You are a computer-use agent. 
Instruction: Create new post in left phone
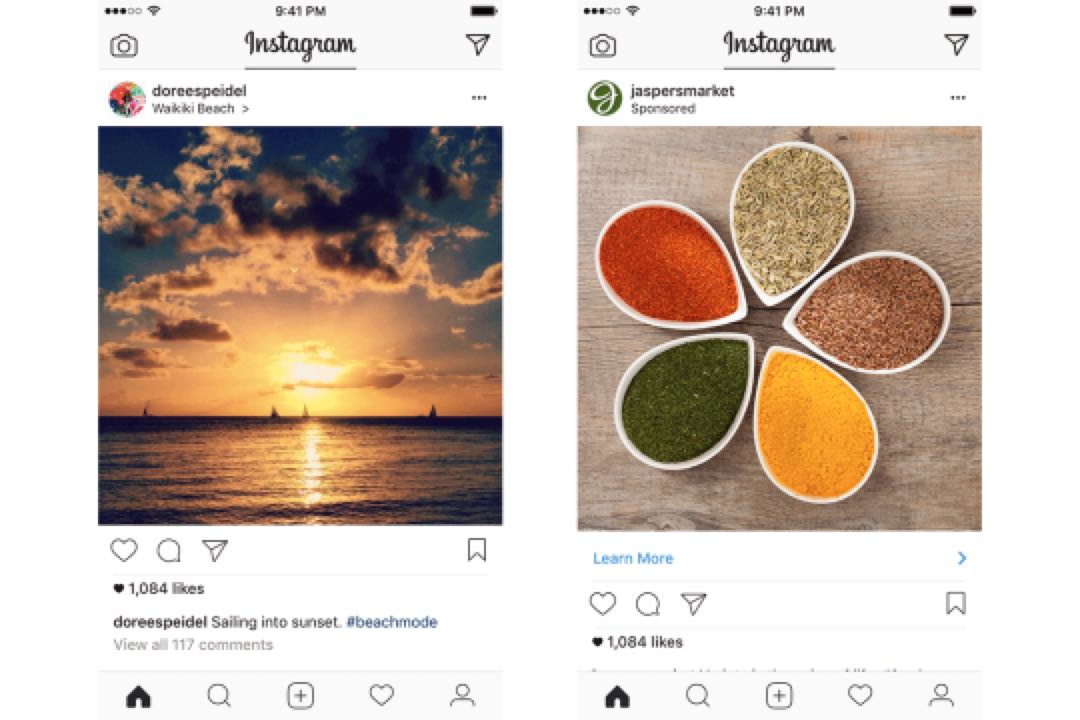click(300, 696)
